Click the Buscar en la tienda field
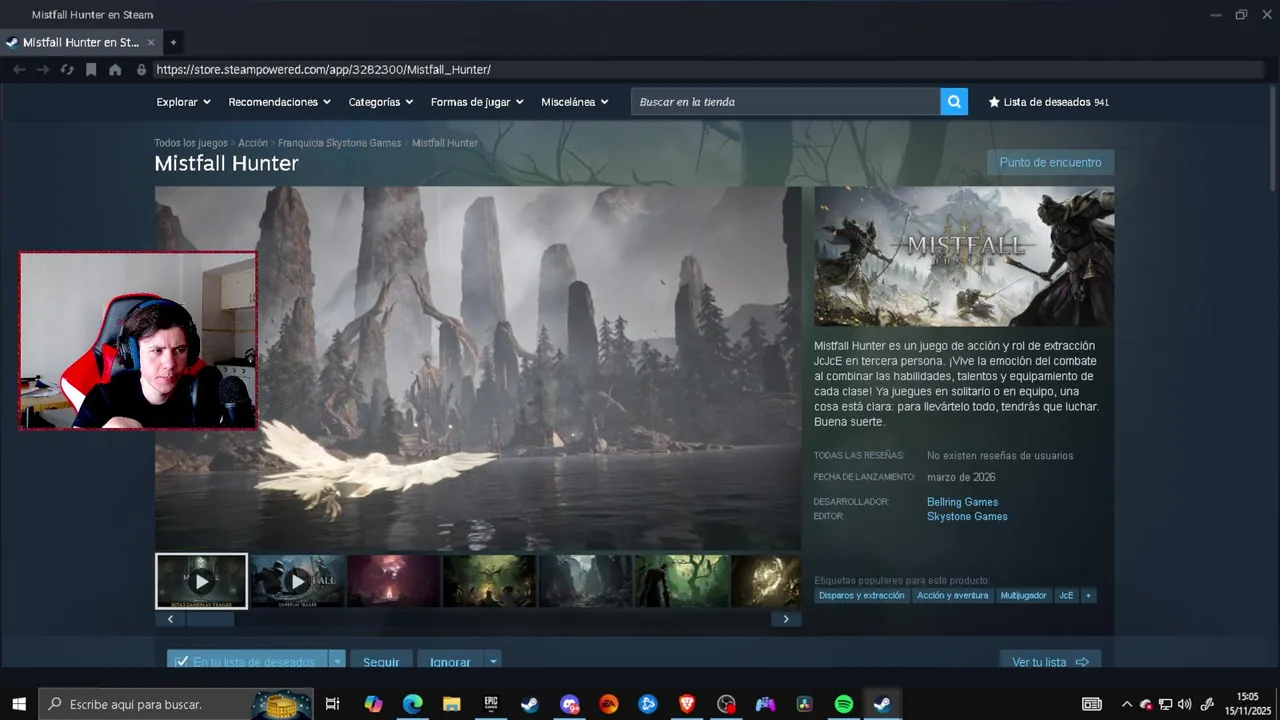 785,102
